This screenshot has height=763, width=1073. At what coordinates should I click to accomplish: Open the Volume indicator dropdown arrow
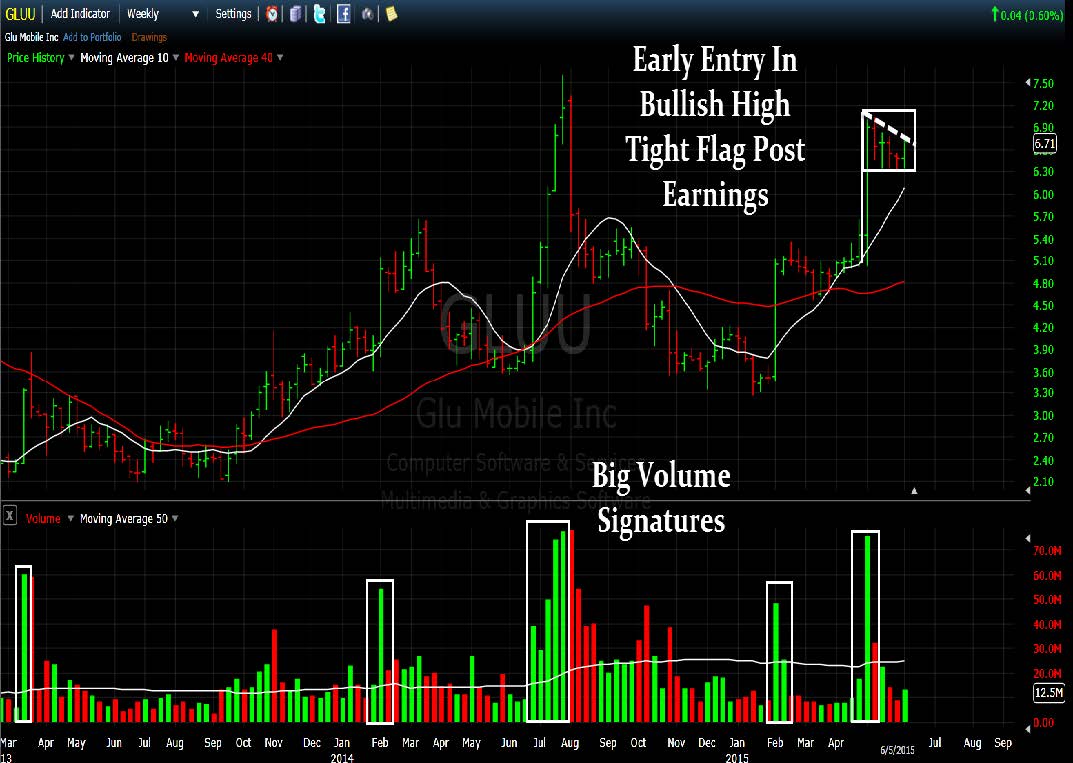(x=70, y=519)
